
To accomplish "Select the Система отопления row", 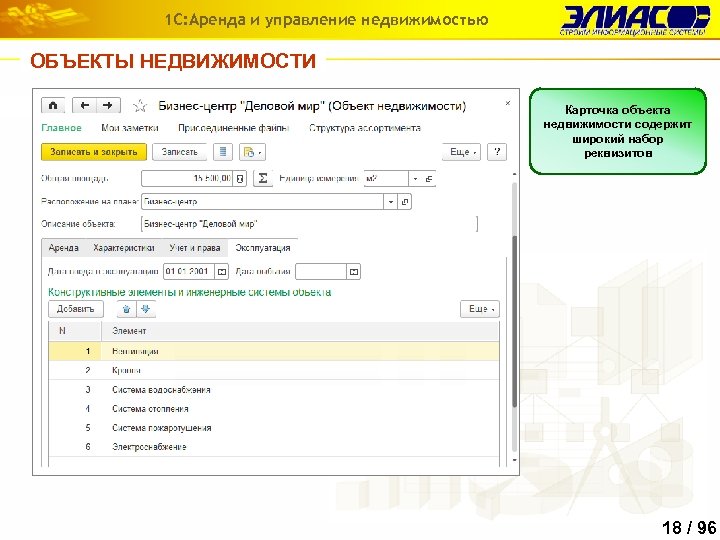I will pyautogui.click(x=274, y=409).
